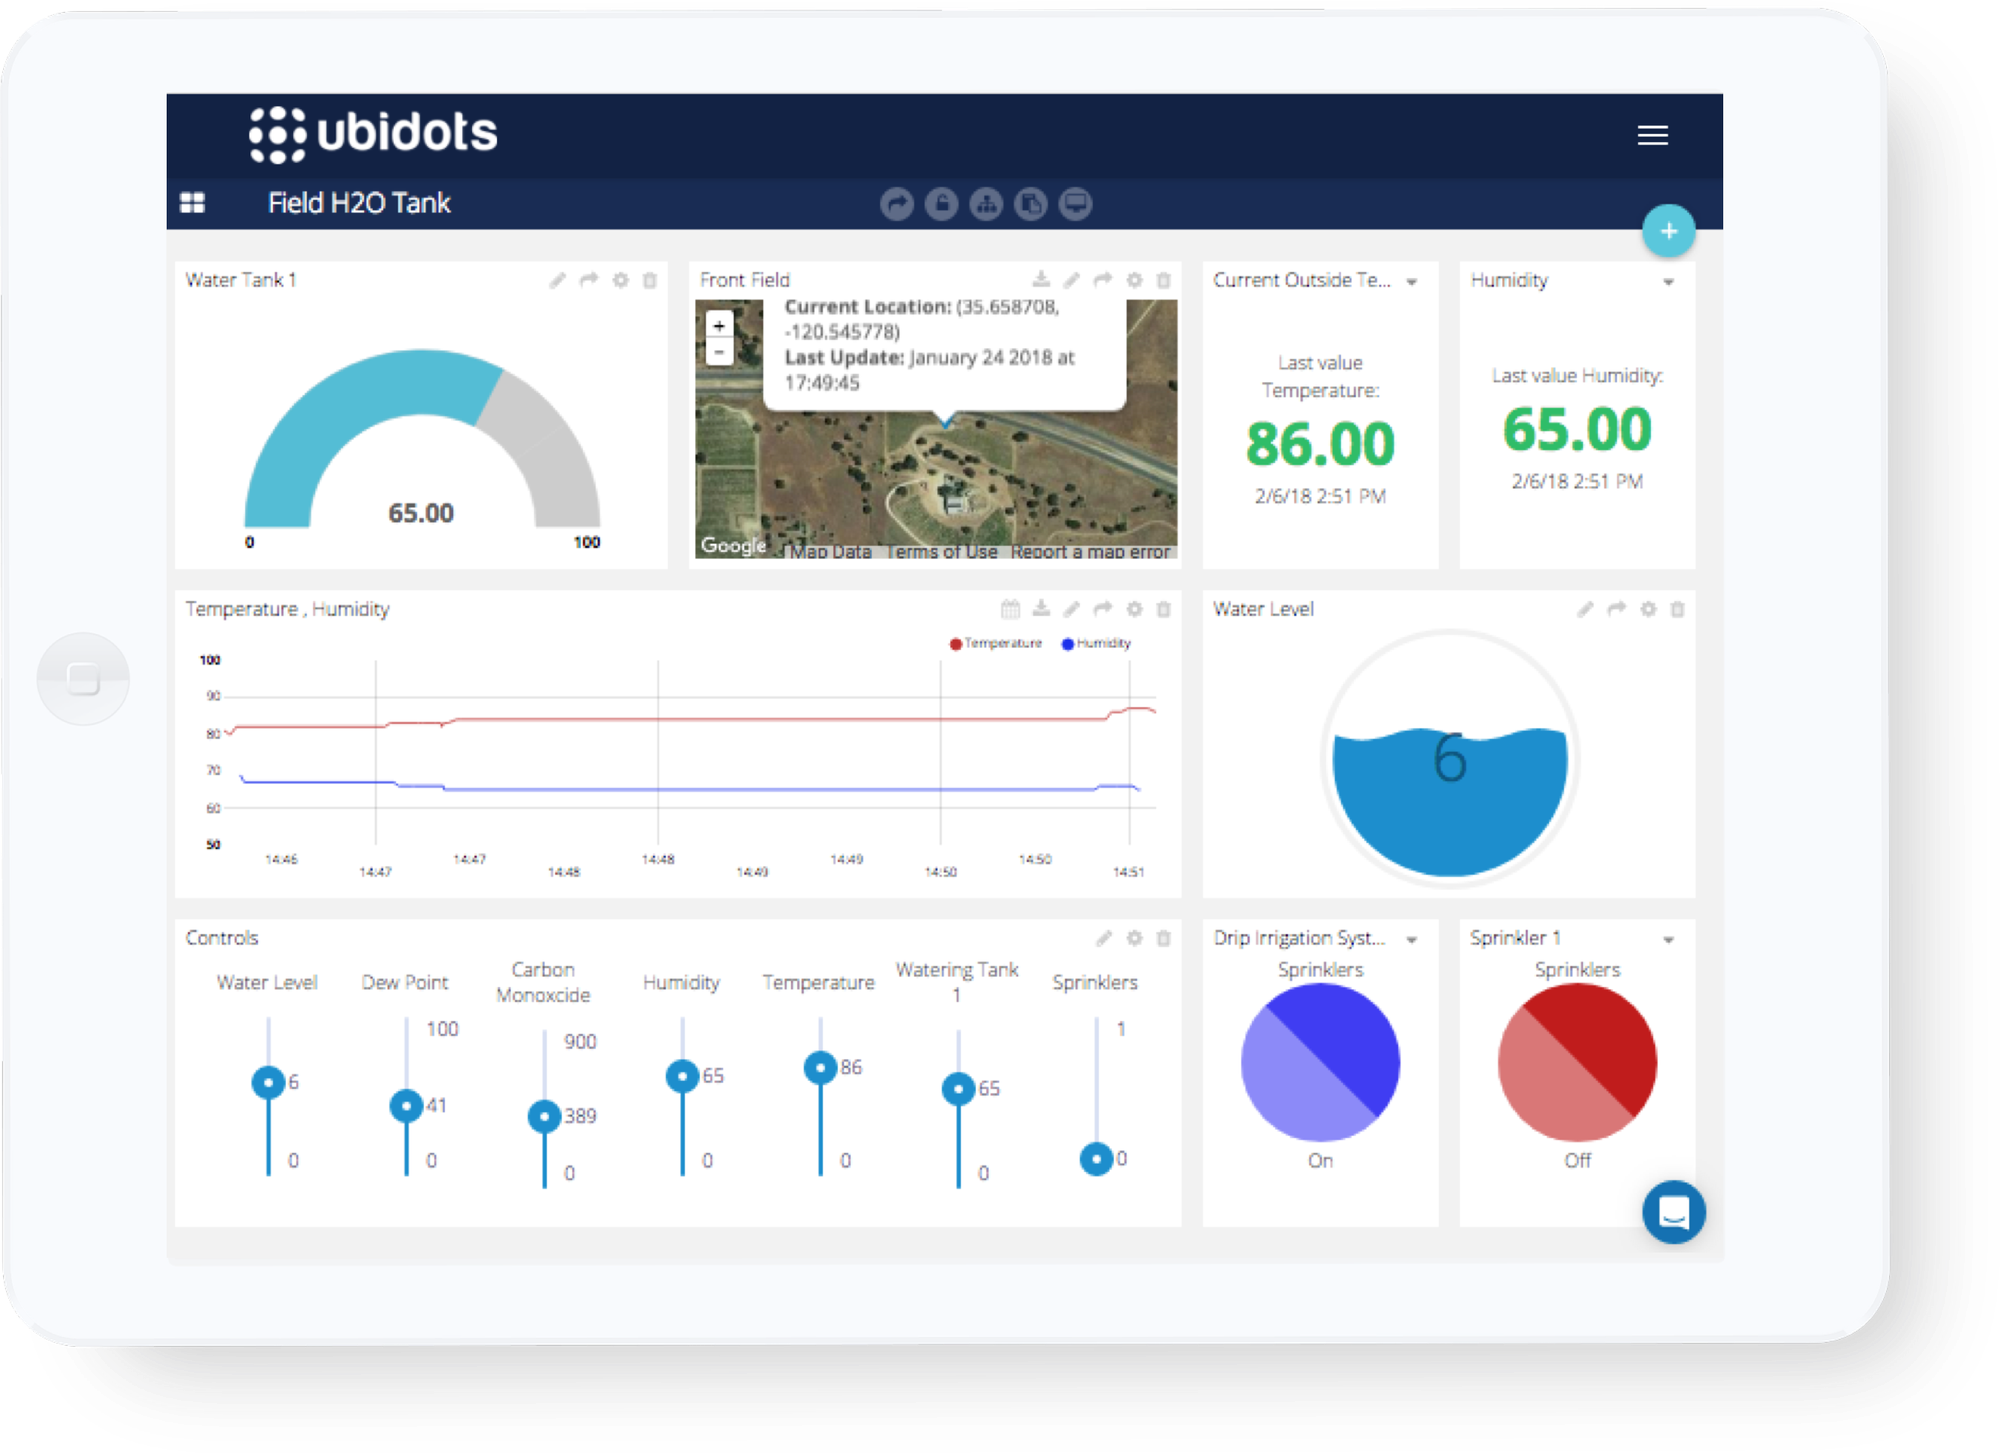Toggle Humidity series in chart legend
Image resolution: width=2000 pixels, height=1453 pixels.
1096,643
